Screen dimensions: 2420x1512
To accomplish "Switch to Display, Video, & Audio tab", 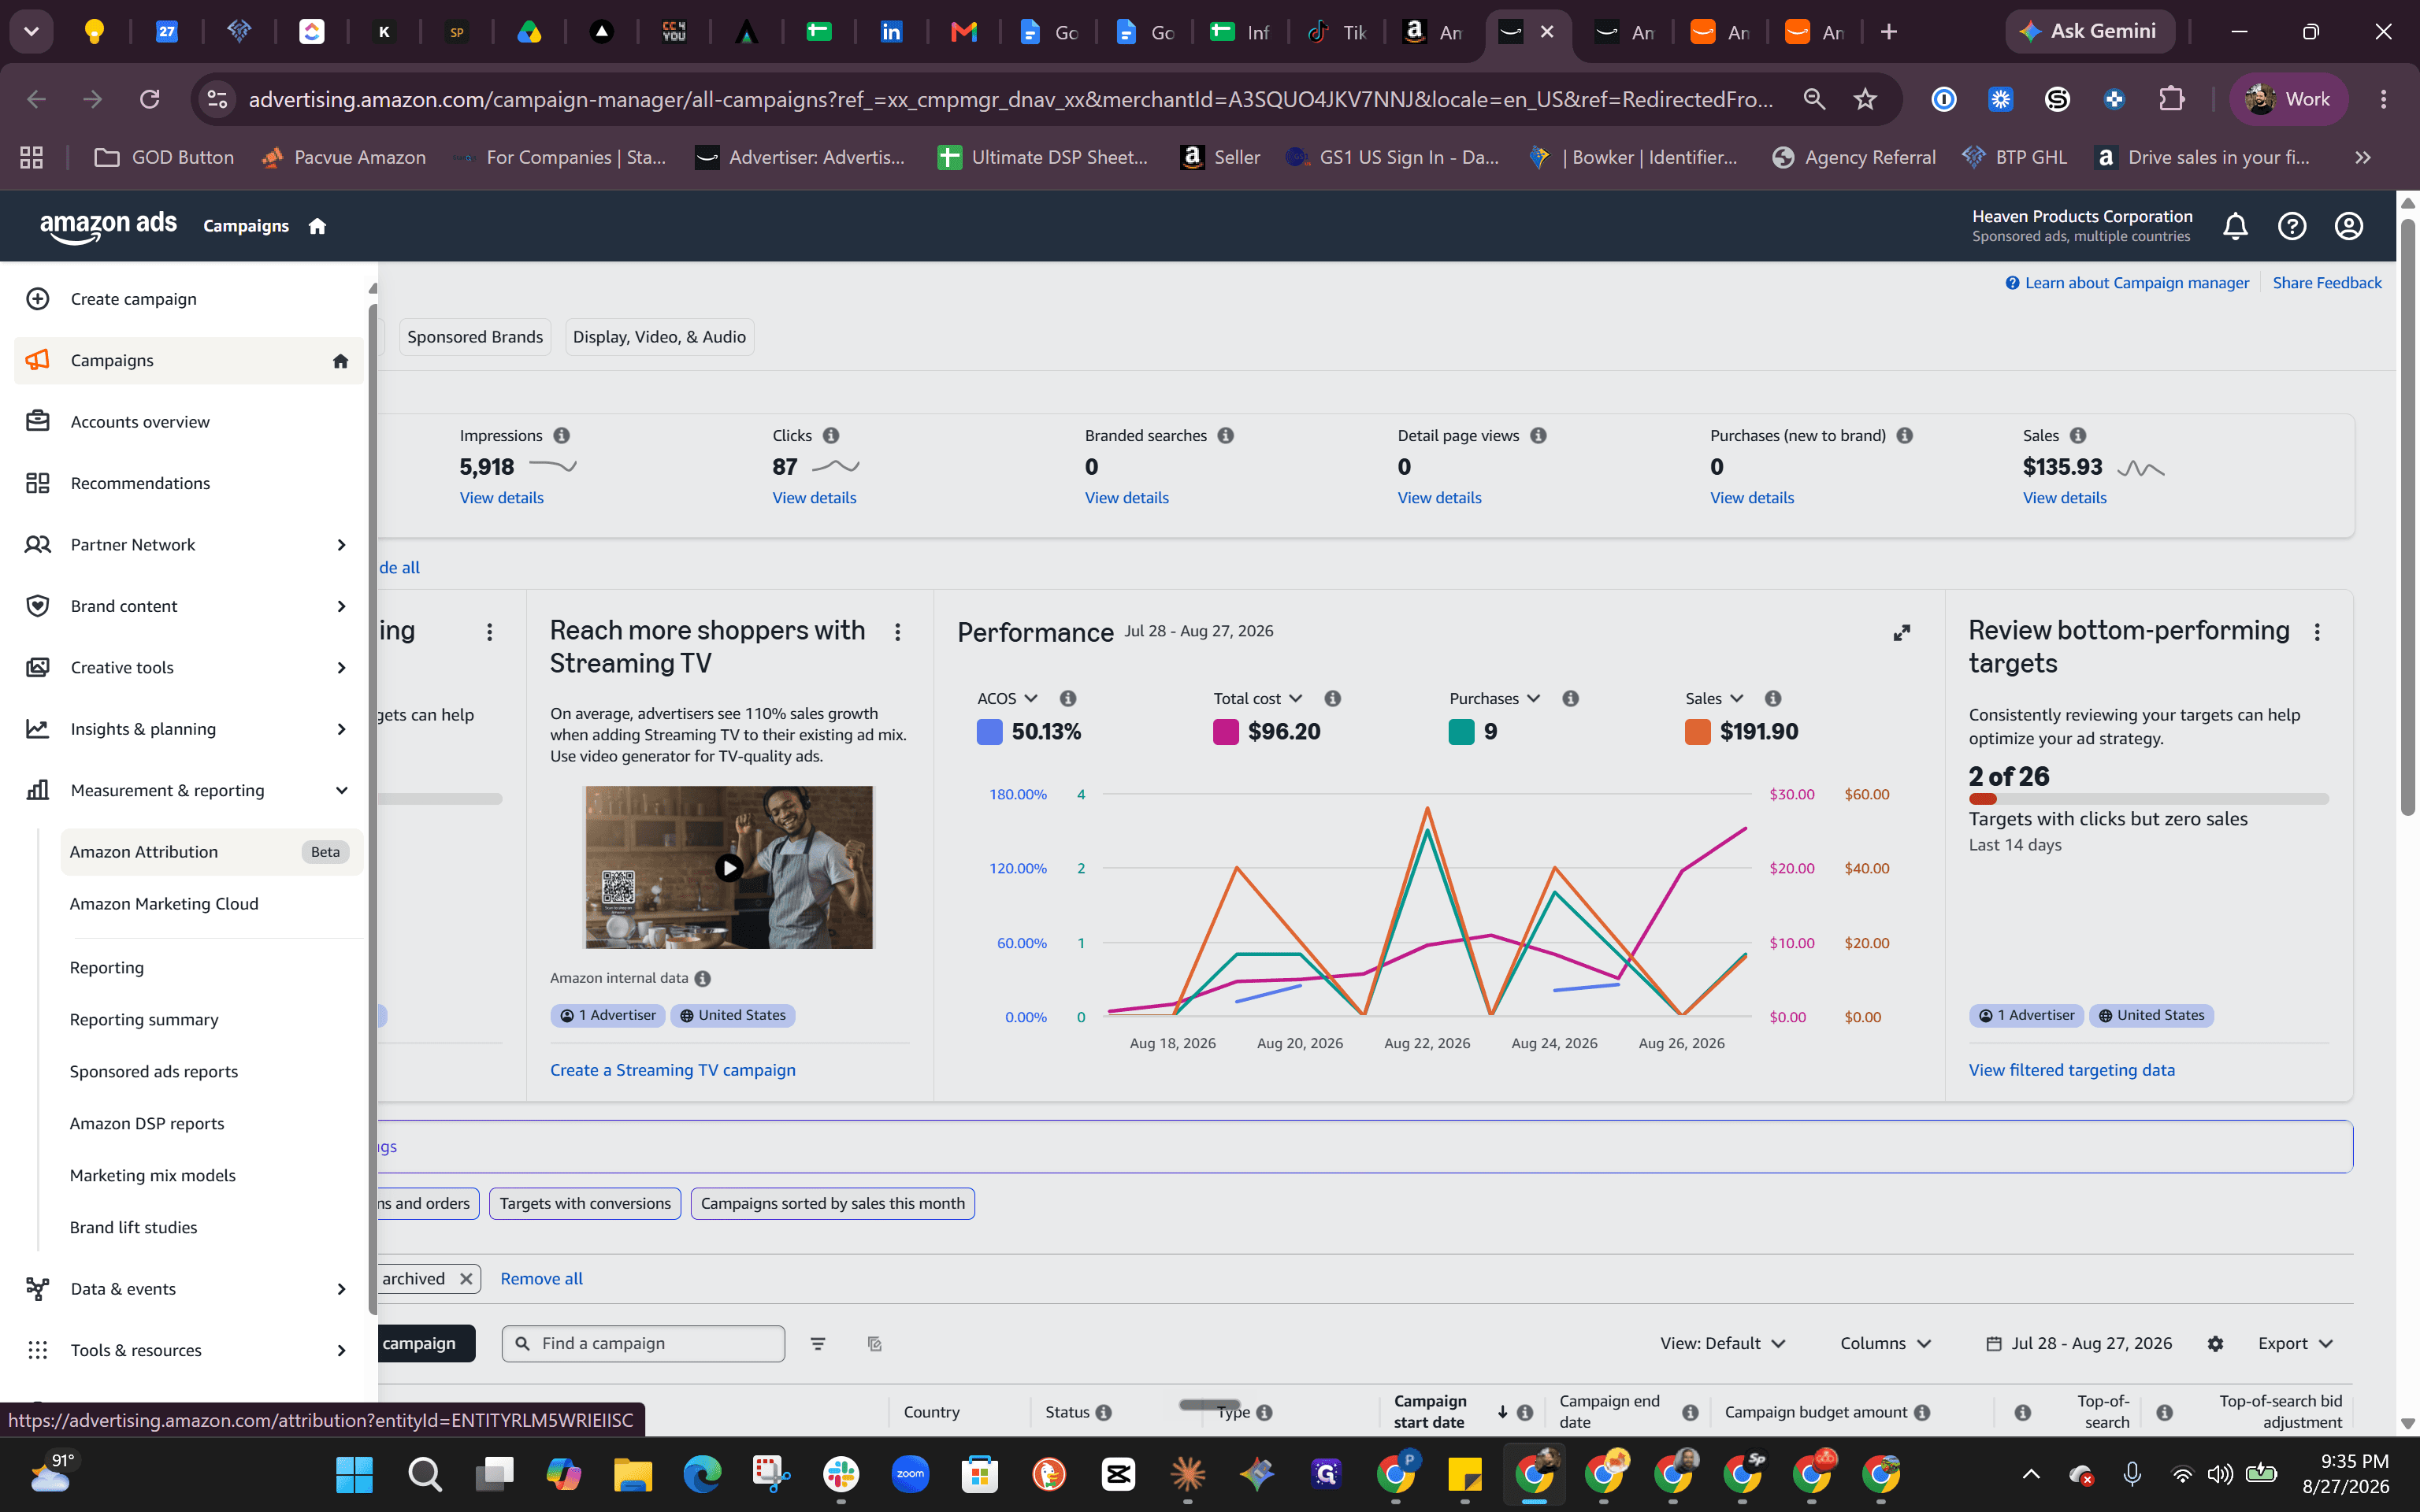I will (x=659, y=337).
